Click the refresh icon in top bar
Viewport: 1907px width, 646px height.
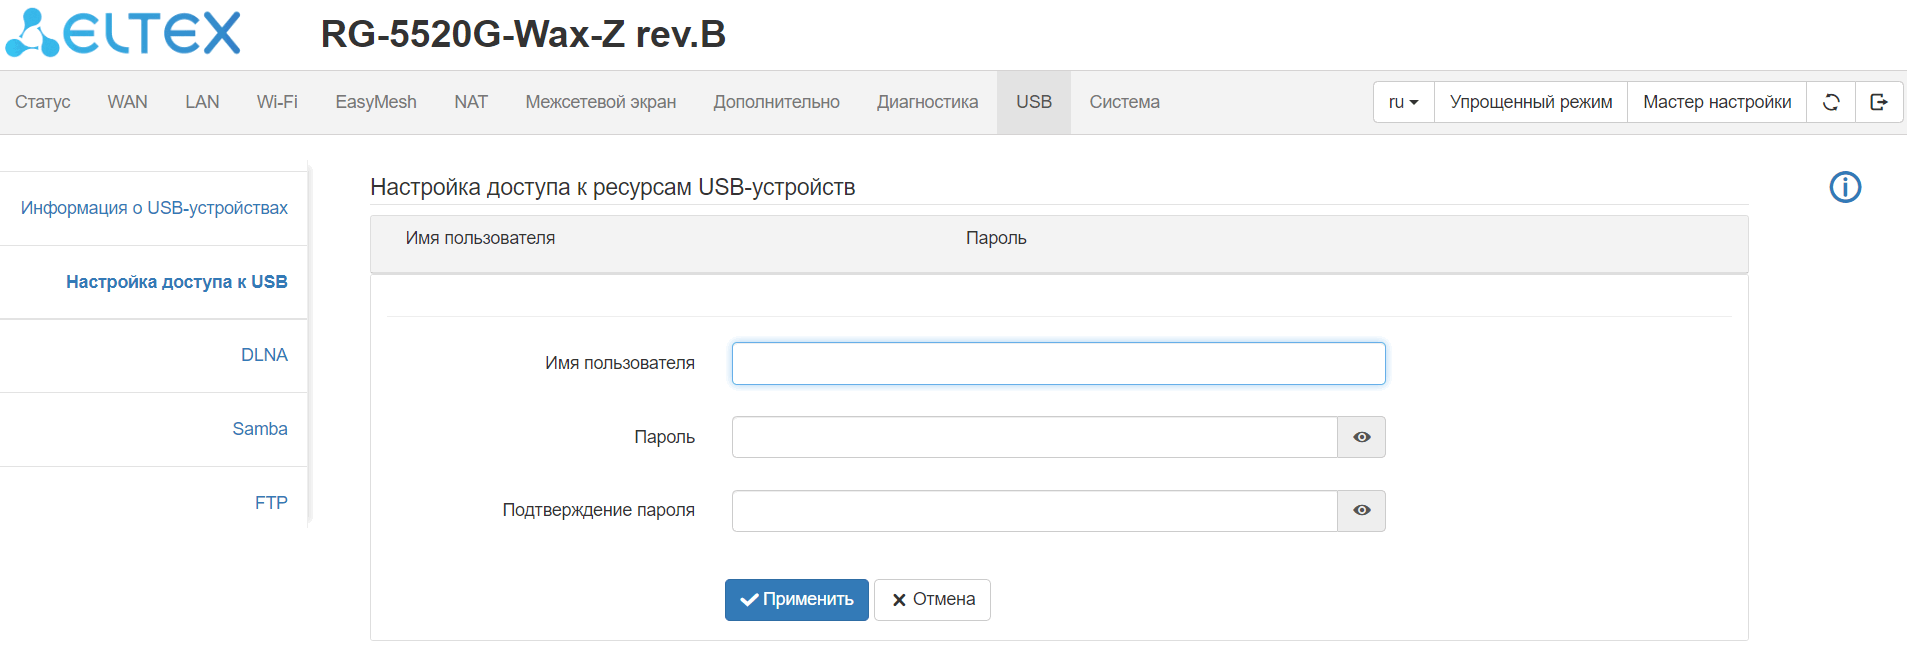[1831, 102]
